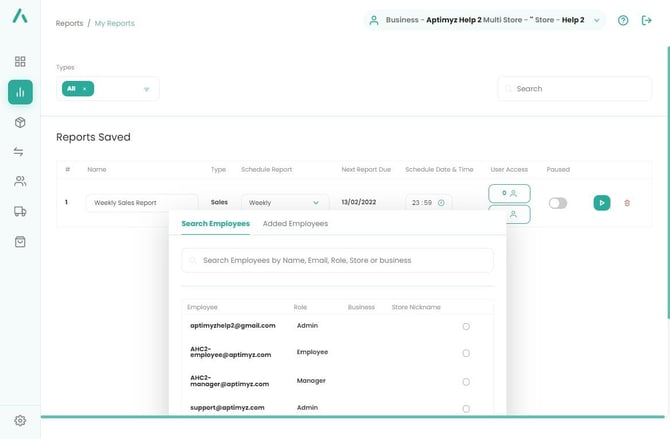Select radio button for optimyzhelp2@gmail.com

[466, 326]
